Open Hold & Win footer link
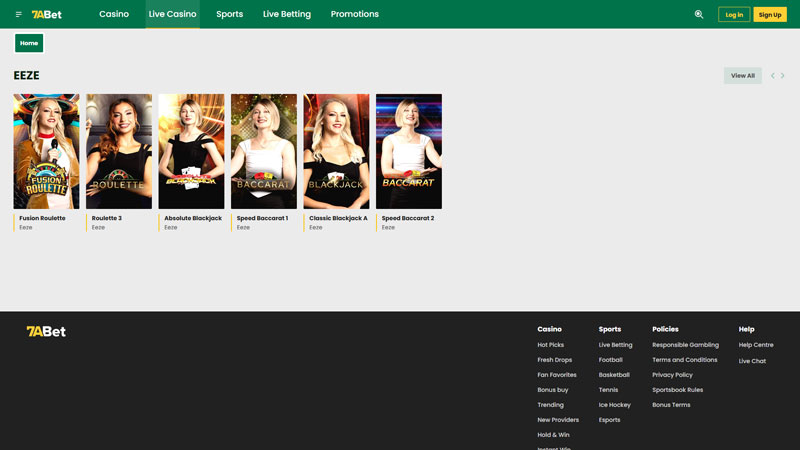The width and height of the screenshot is (800, 450). click(554, 435)
